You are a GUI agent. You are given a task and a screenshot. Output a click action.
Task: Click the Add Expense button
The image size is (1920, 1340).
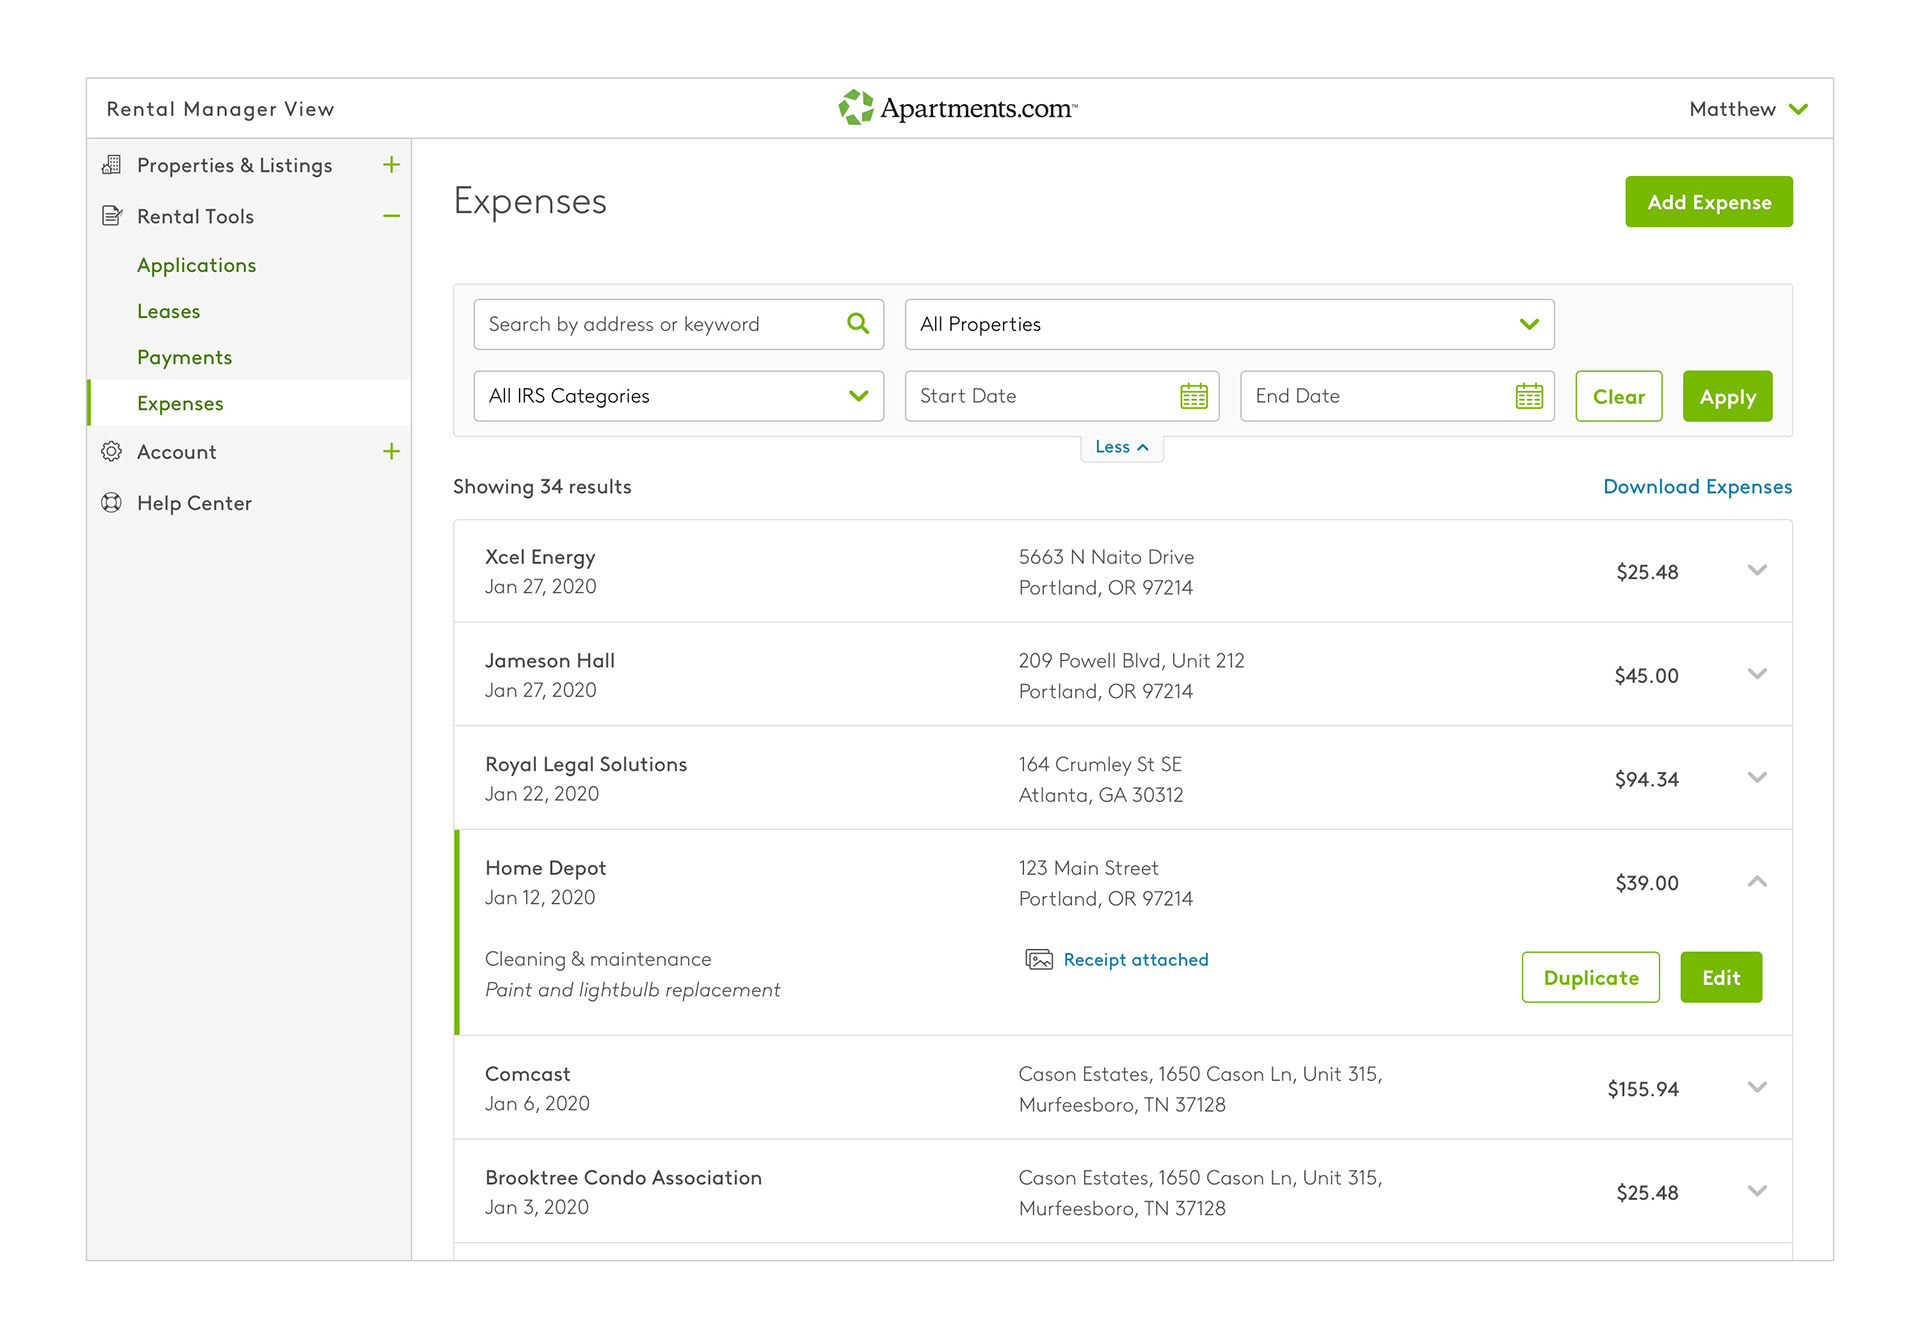(x=1709, y=202)
